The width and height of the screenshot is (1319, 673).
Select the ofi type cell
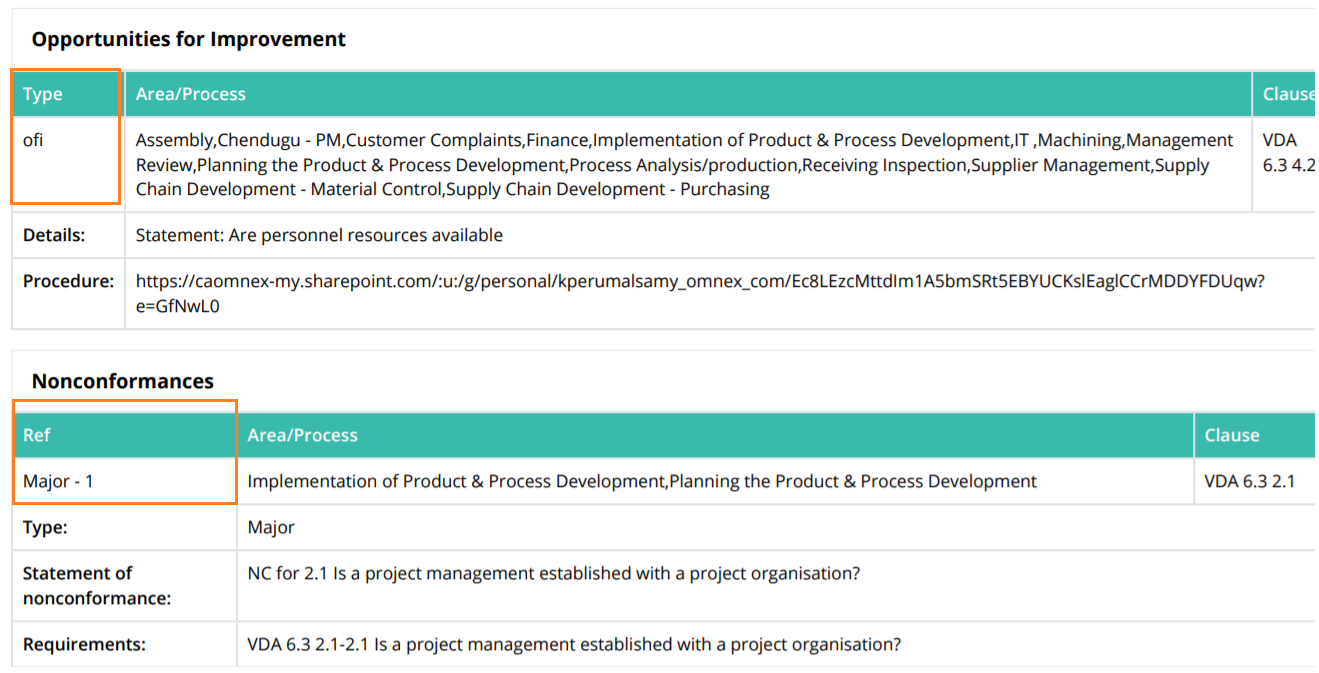[x=68, y=164]
